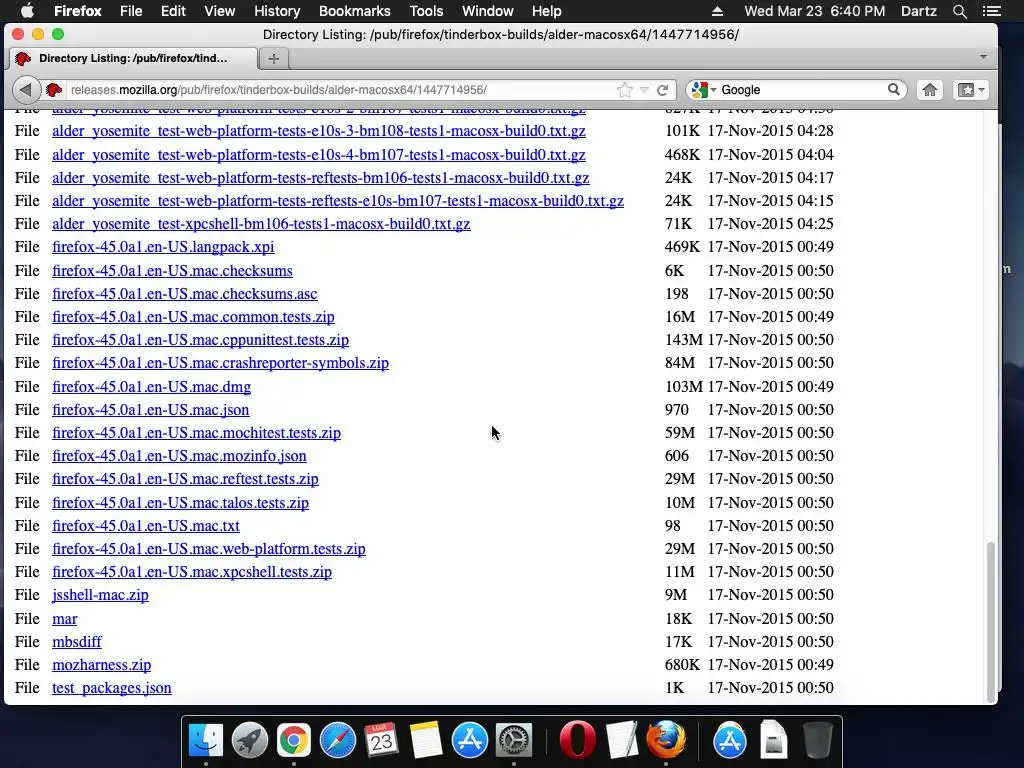Click the date and time in menu bar

(x=814, y=11)
